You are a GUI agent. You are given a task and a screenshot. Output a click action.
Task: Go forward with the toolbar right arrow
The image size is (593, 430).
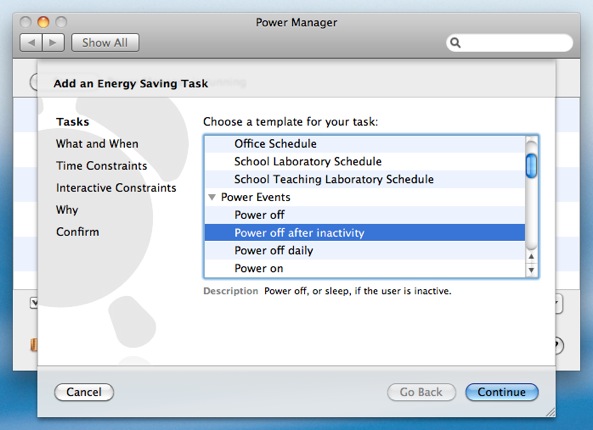[x=53, y=43]
